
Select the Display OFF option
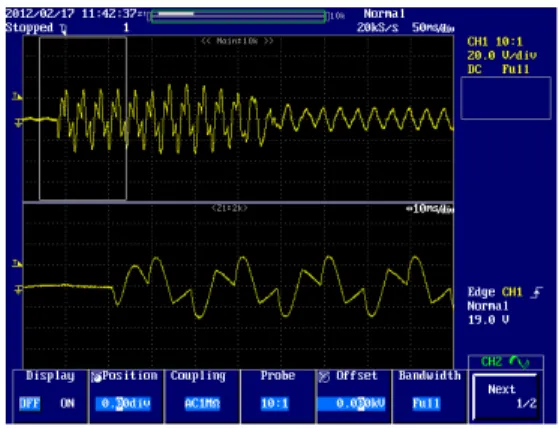point(30,404)
